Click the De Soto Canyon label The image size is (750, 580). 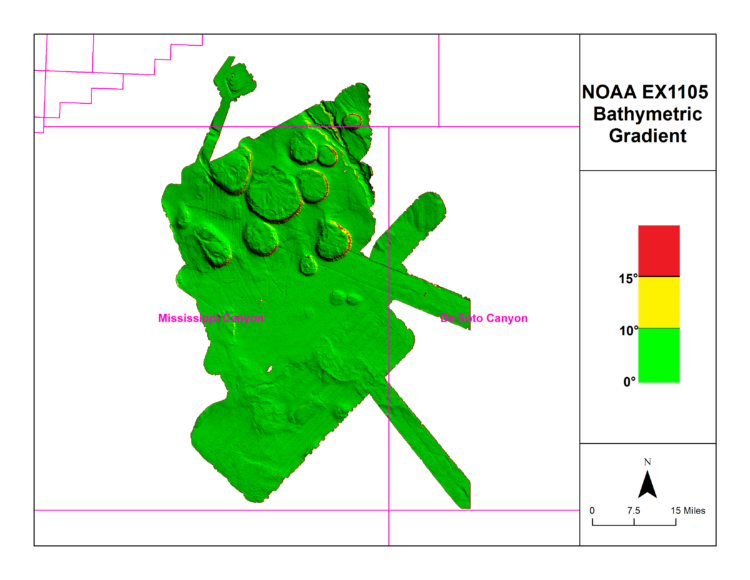coord(484,318)
